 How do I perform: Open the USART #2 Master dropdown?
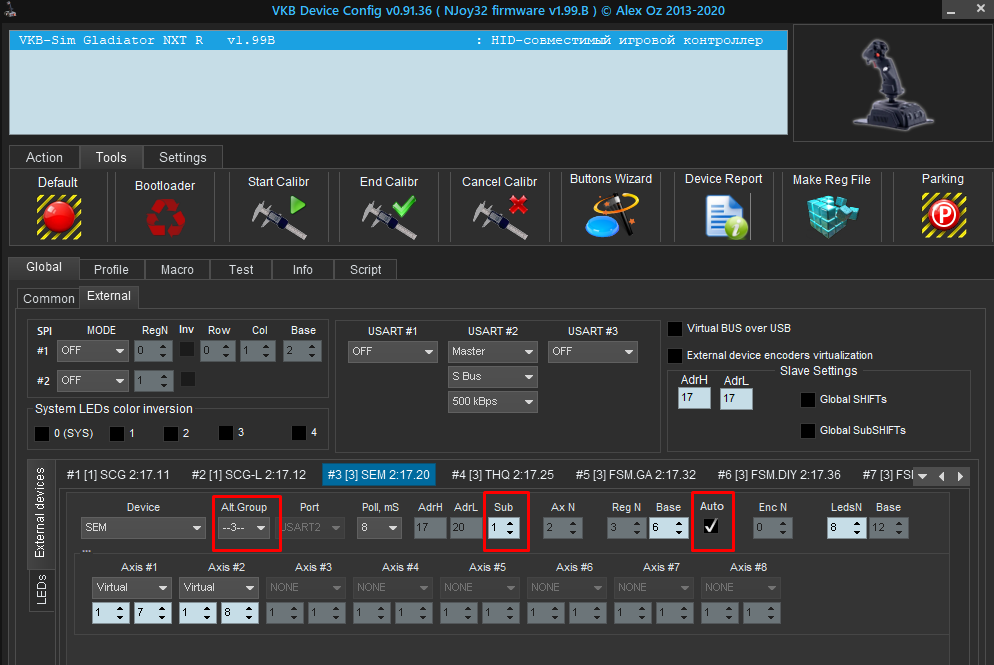pyautogui.click(x=492, y=352)
